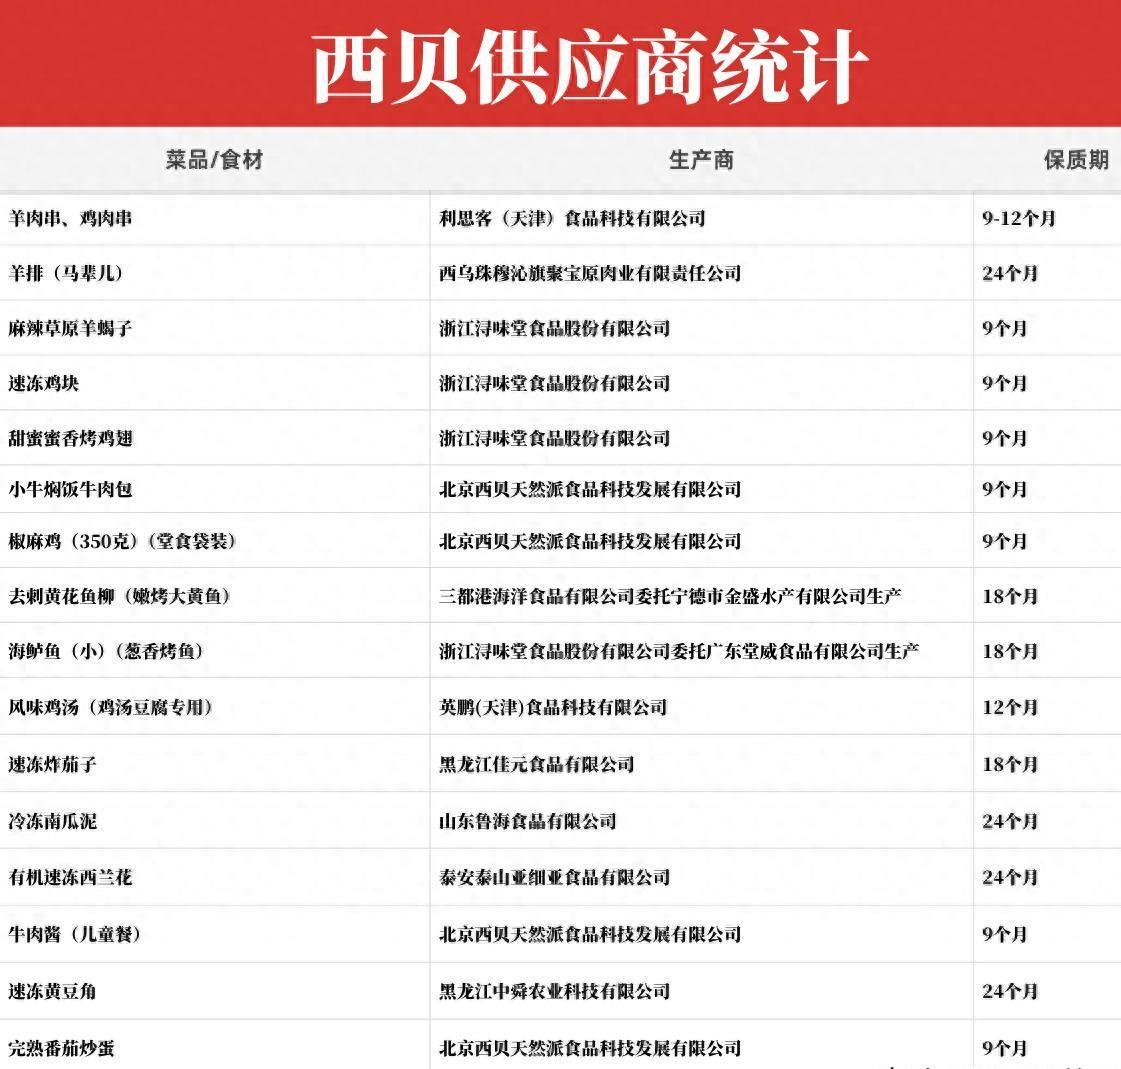Click the shelf life 9-12个月

click(x=1019, y=218)
